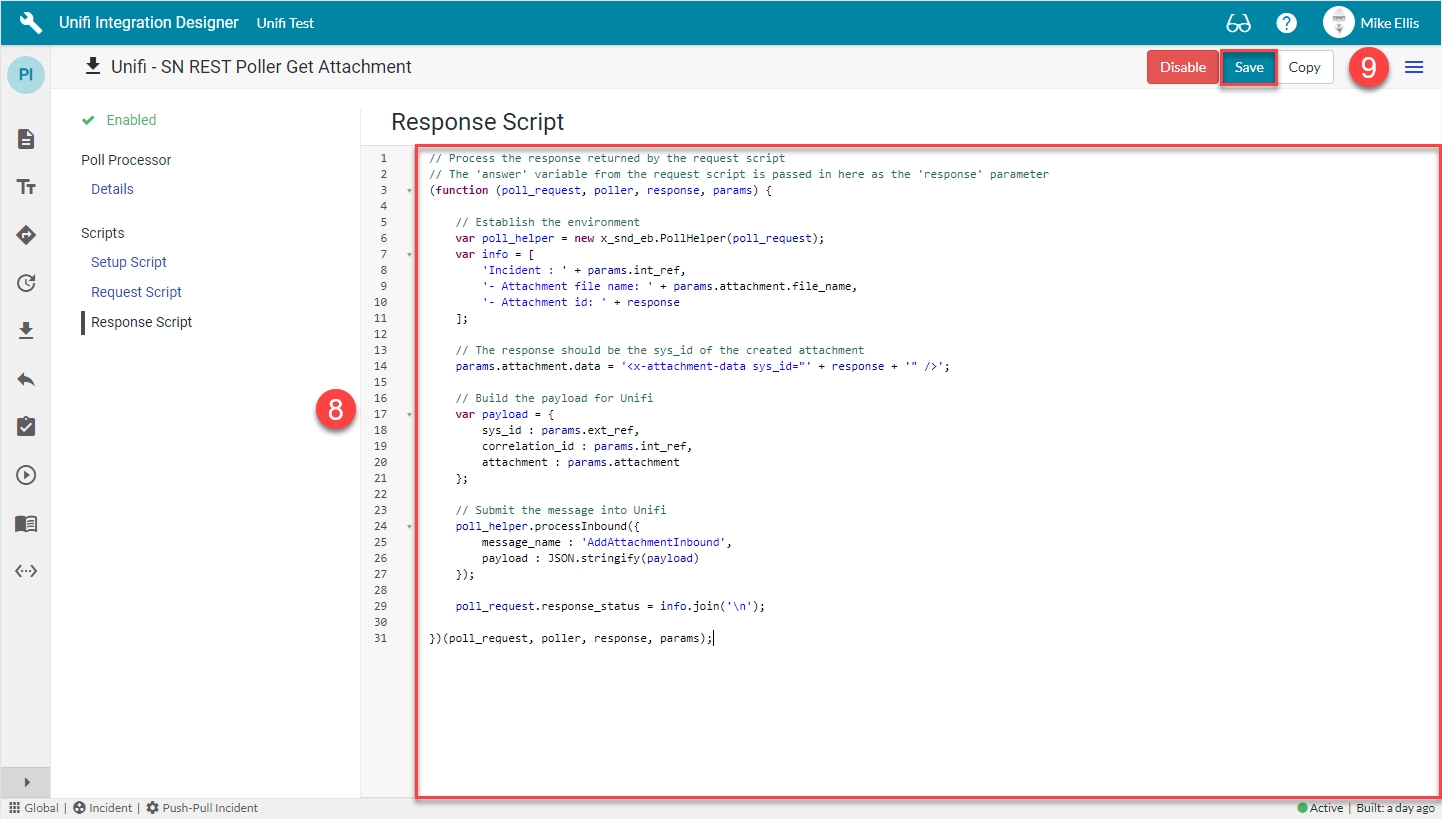The width and height of the screenshot is (1442, 819).
Task: Open the hamburger menu at top right
Action: 1414,67
